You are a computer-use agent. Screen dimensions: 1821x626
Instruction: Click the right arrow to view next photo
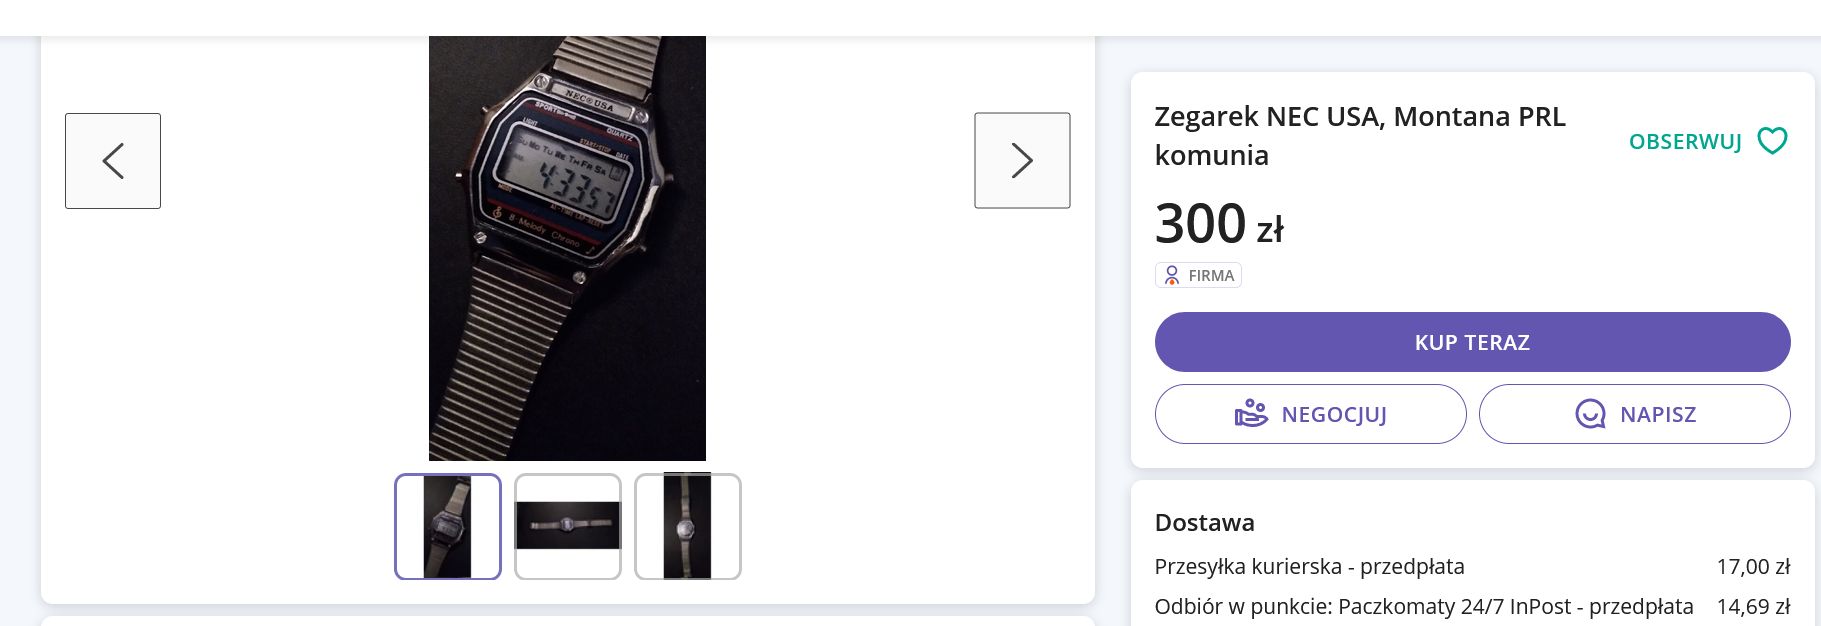(1022, 161)
